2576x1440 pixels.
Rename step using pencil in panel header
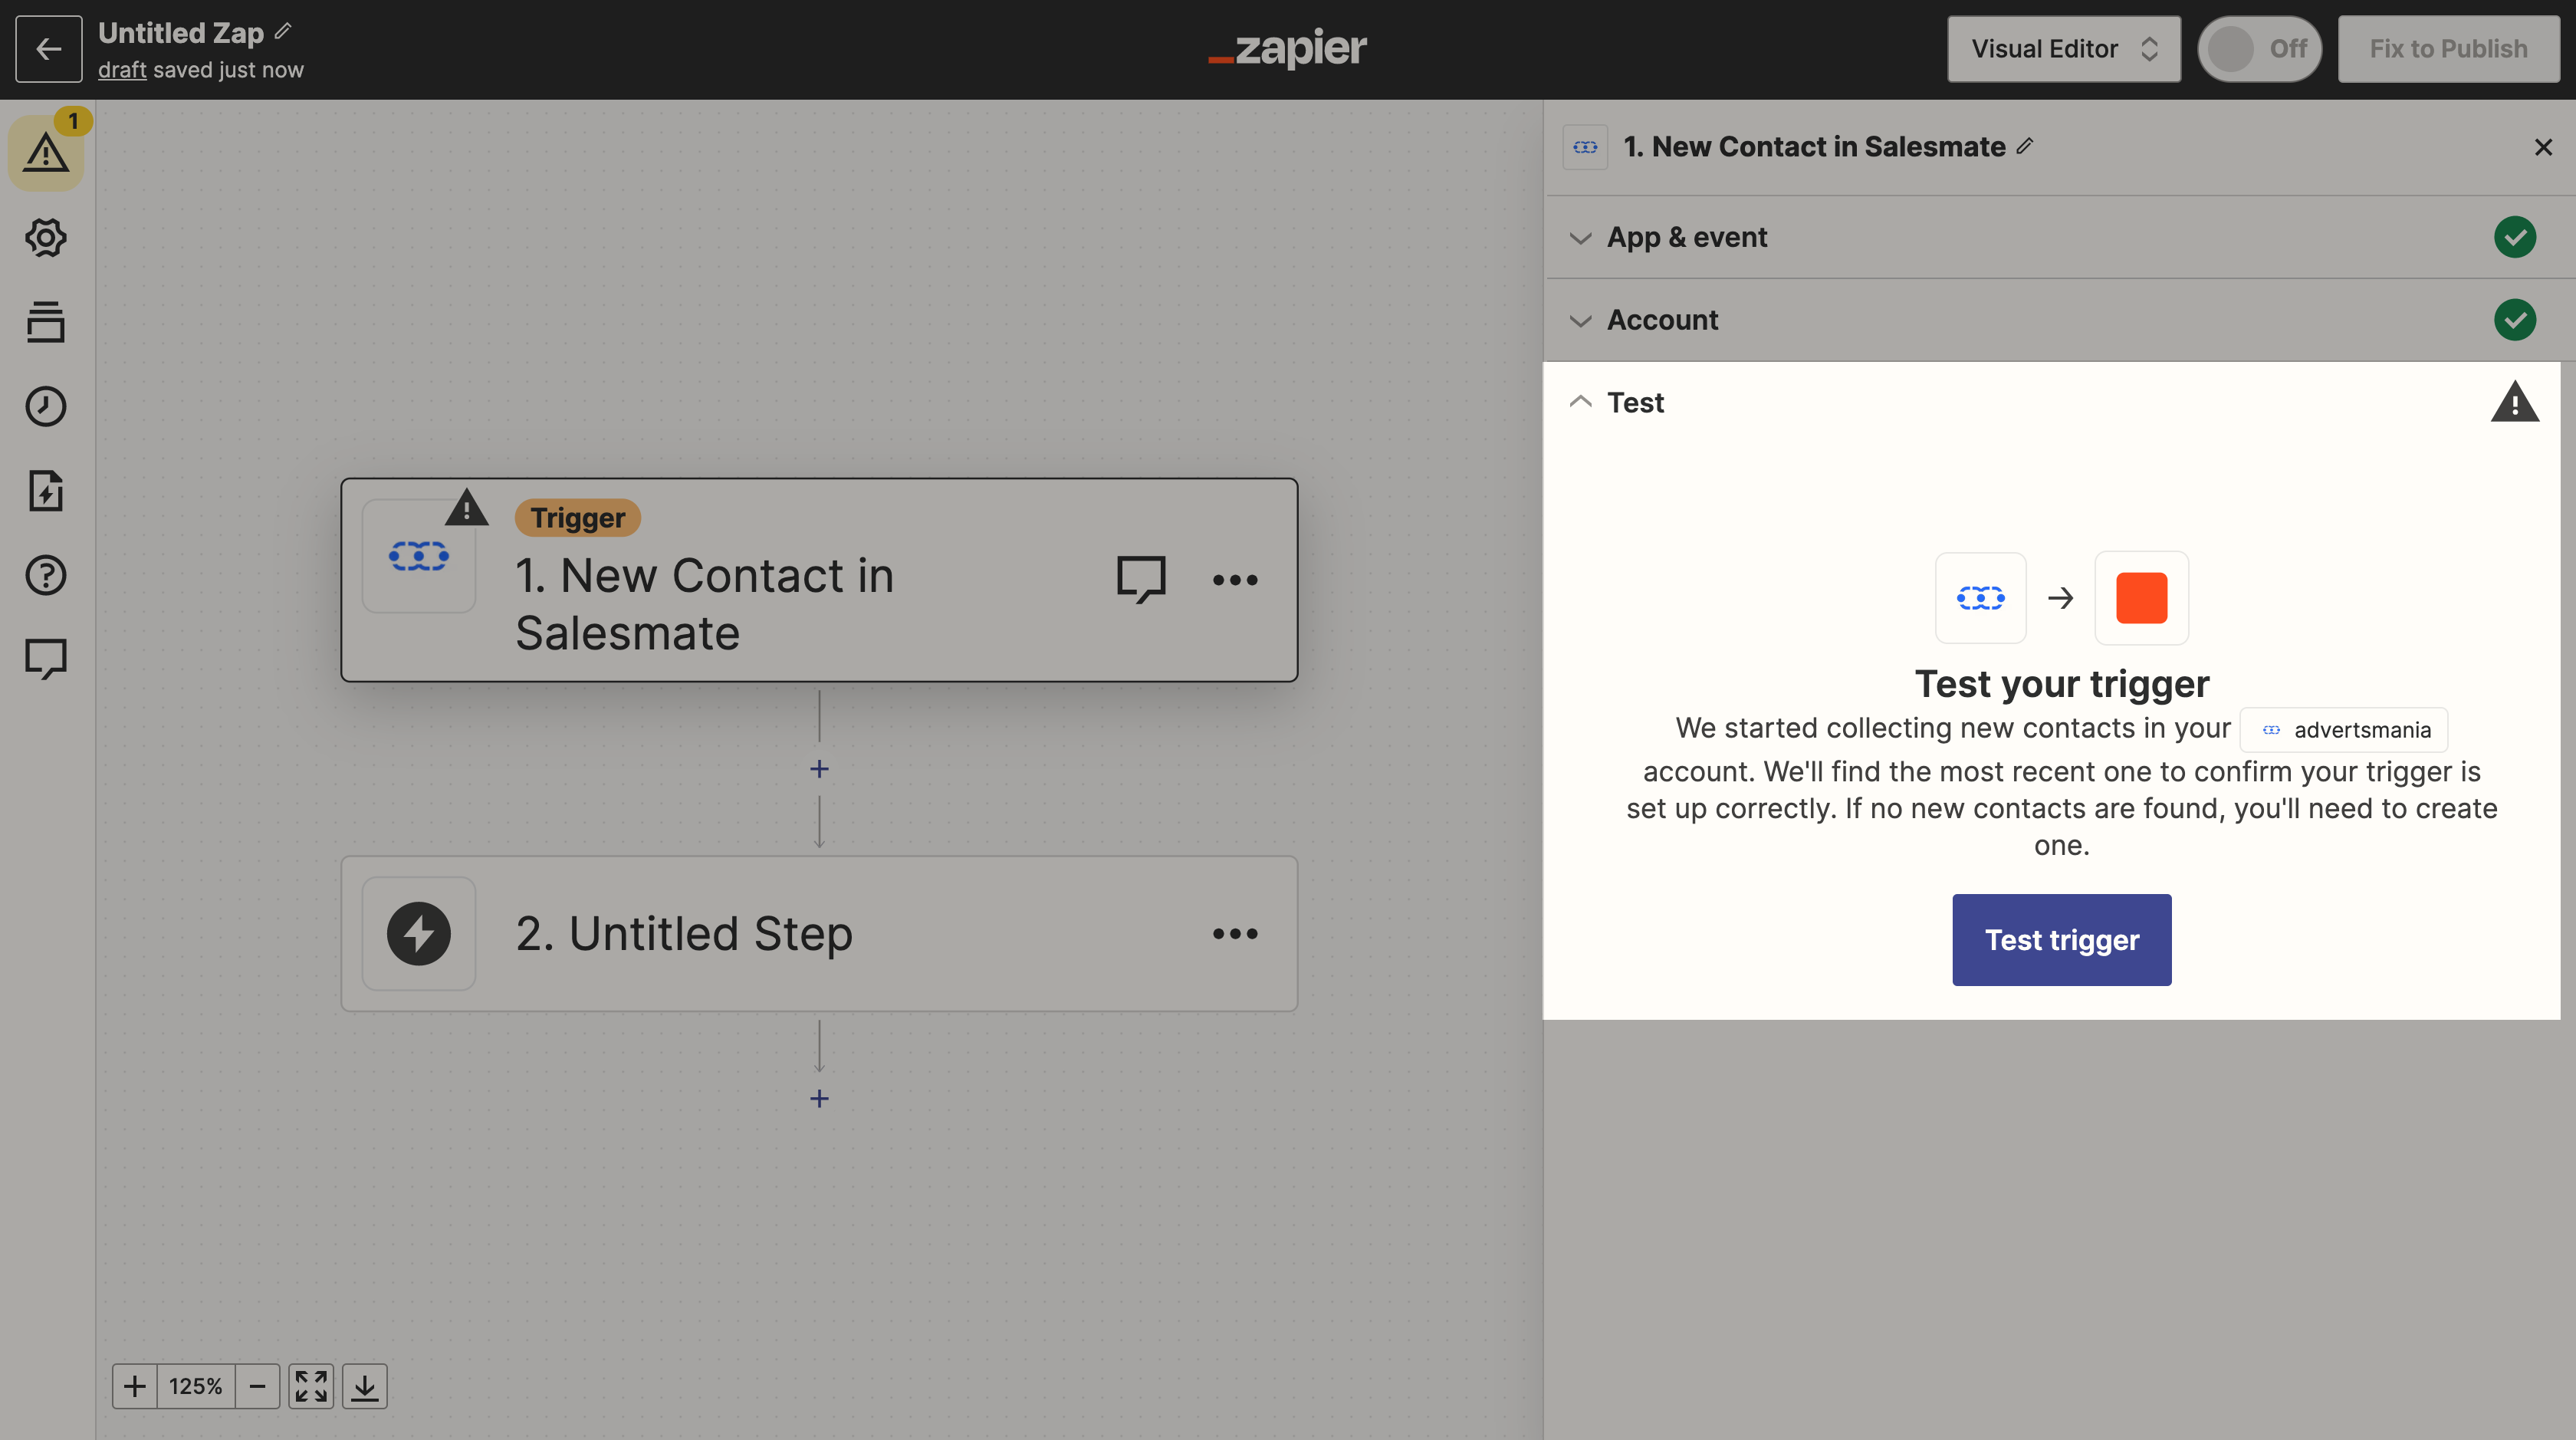2025,146
